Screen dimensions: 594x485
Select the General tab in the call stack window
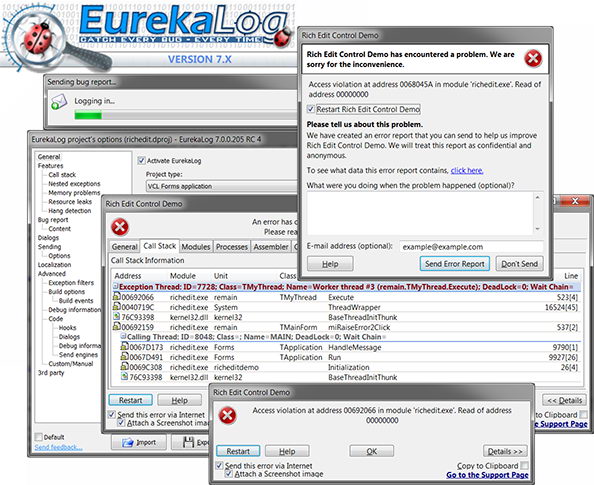(x=124, y=247)
